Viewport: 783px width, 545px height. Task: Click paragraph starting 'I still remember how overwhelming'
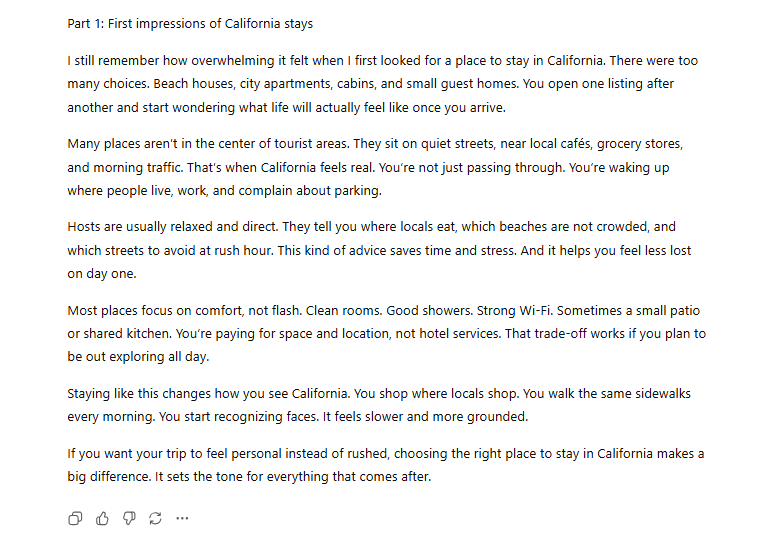[380, 83]
